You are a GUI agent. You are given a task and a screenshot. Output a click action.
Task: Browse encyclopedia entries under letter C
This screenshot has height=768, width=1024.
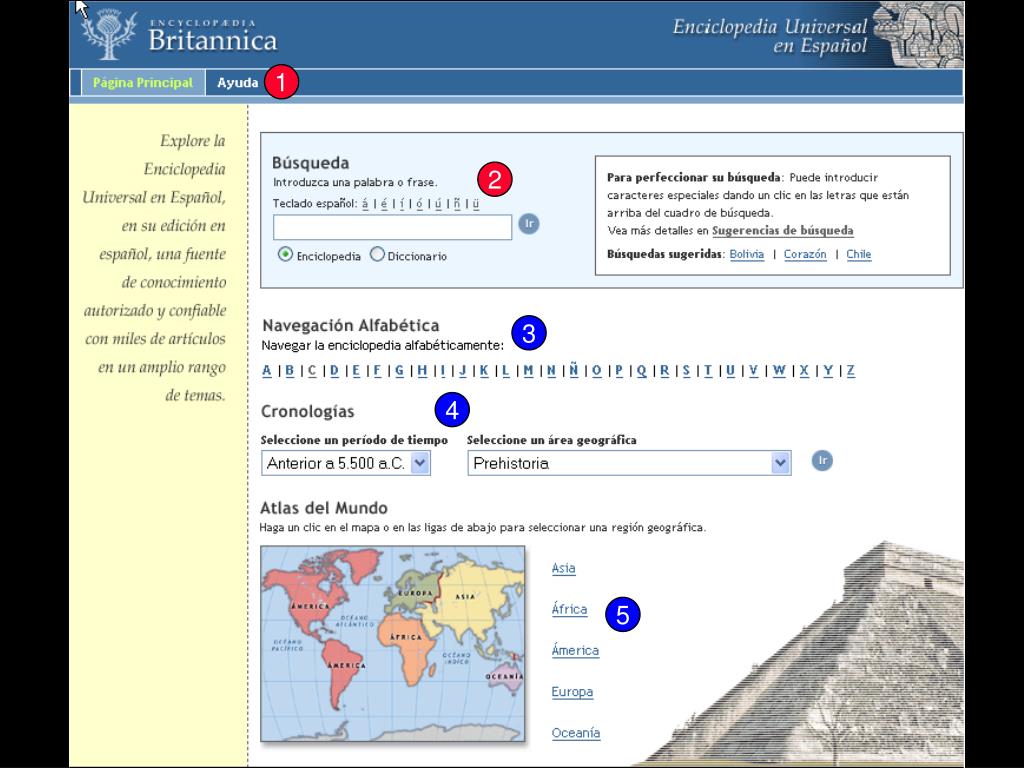pyautogui.click(x=312, y=371)
